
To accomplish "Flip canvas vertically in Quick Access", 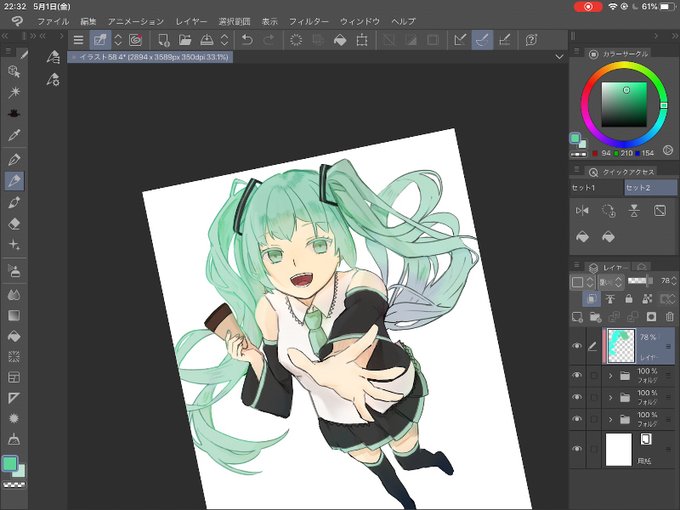I will [x=634, y=211].
